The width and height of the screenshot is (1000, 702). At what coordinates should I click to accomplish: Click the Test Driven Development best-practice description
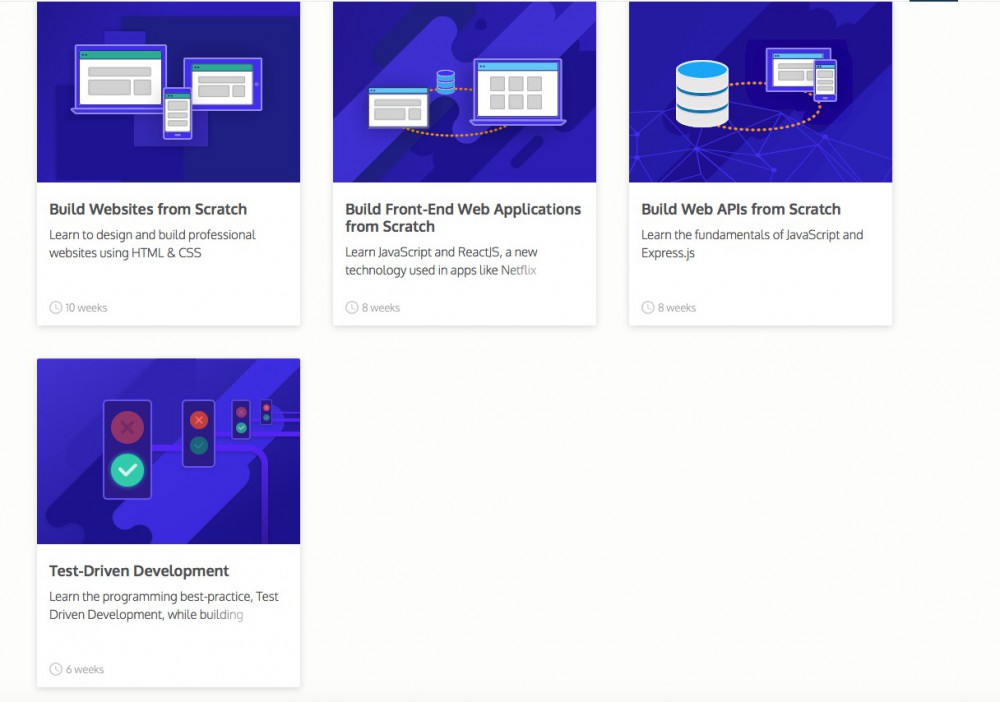pyautogui.click(x=163, y=606)
